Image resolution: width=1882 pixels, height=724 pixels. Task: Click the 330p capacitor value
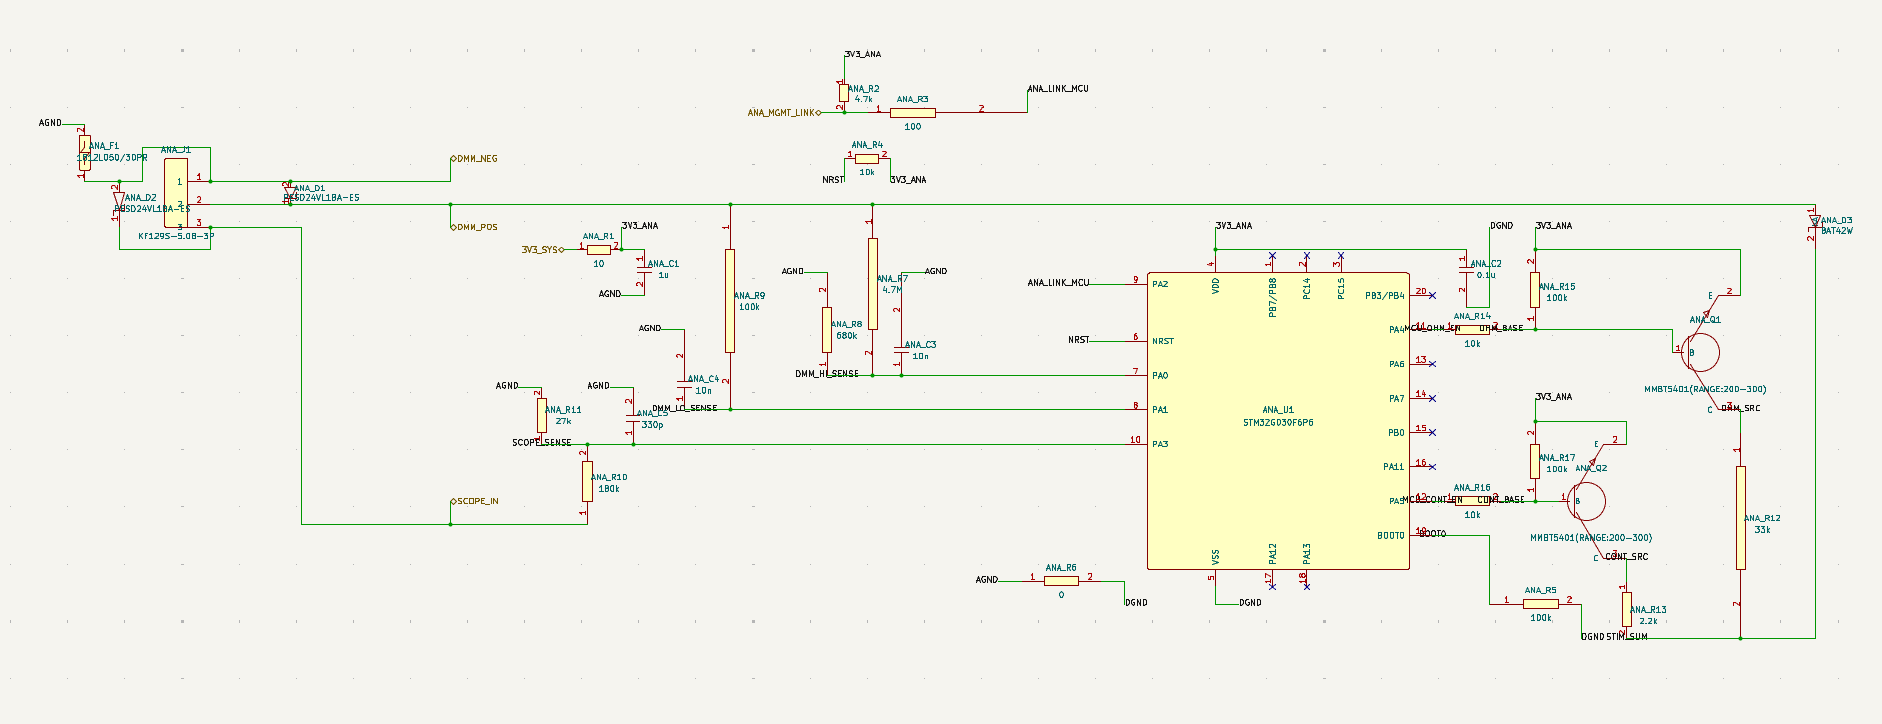click(652, 425)
